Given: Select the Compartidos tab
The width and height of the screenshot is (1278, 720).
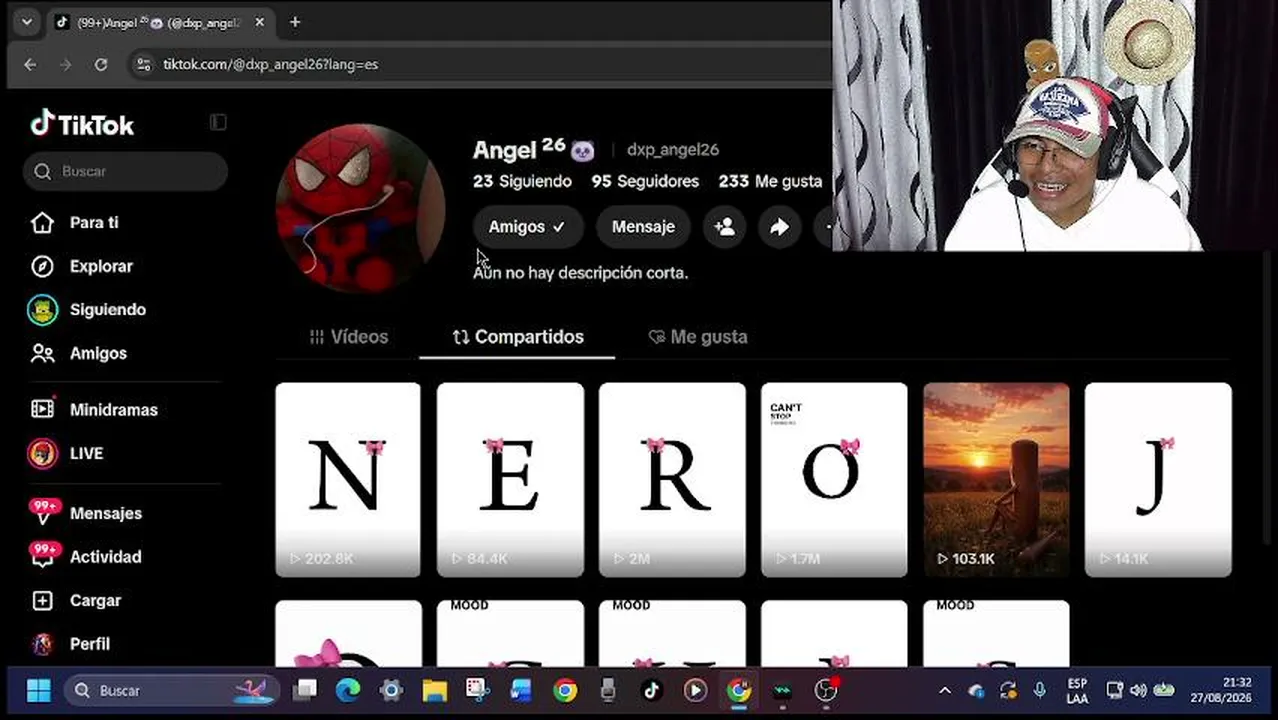Looking at the screenshot, I should pyautogui.click(x=517, y=337).
